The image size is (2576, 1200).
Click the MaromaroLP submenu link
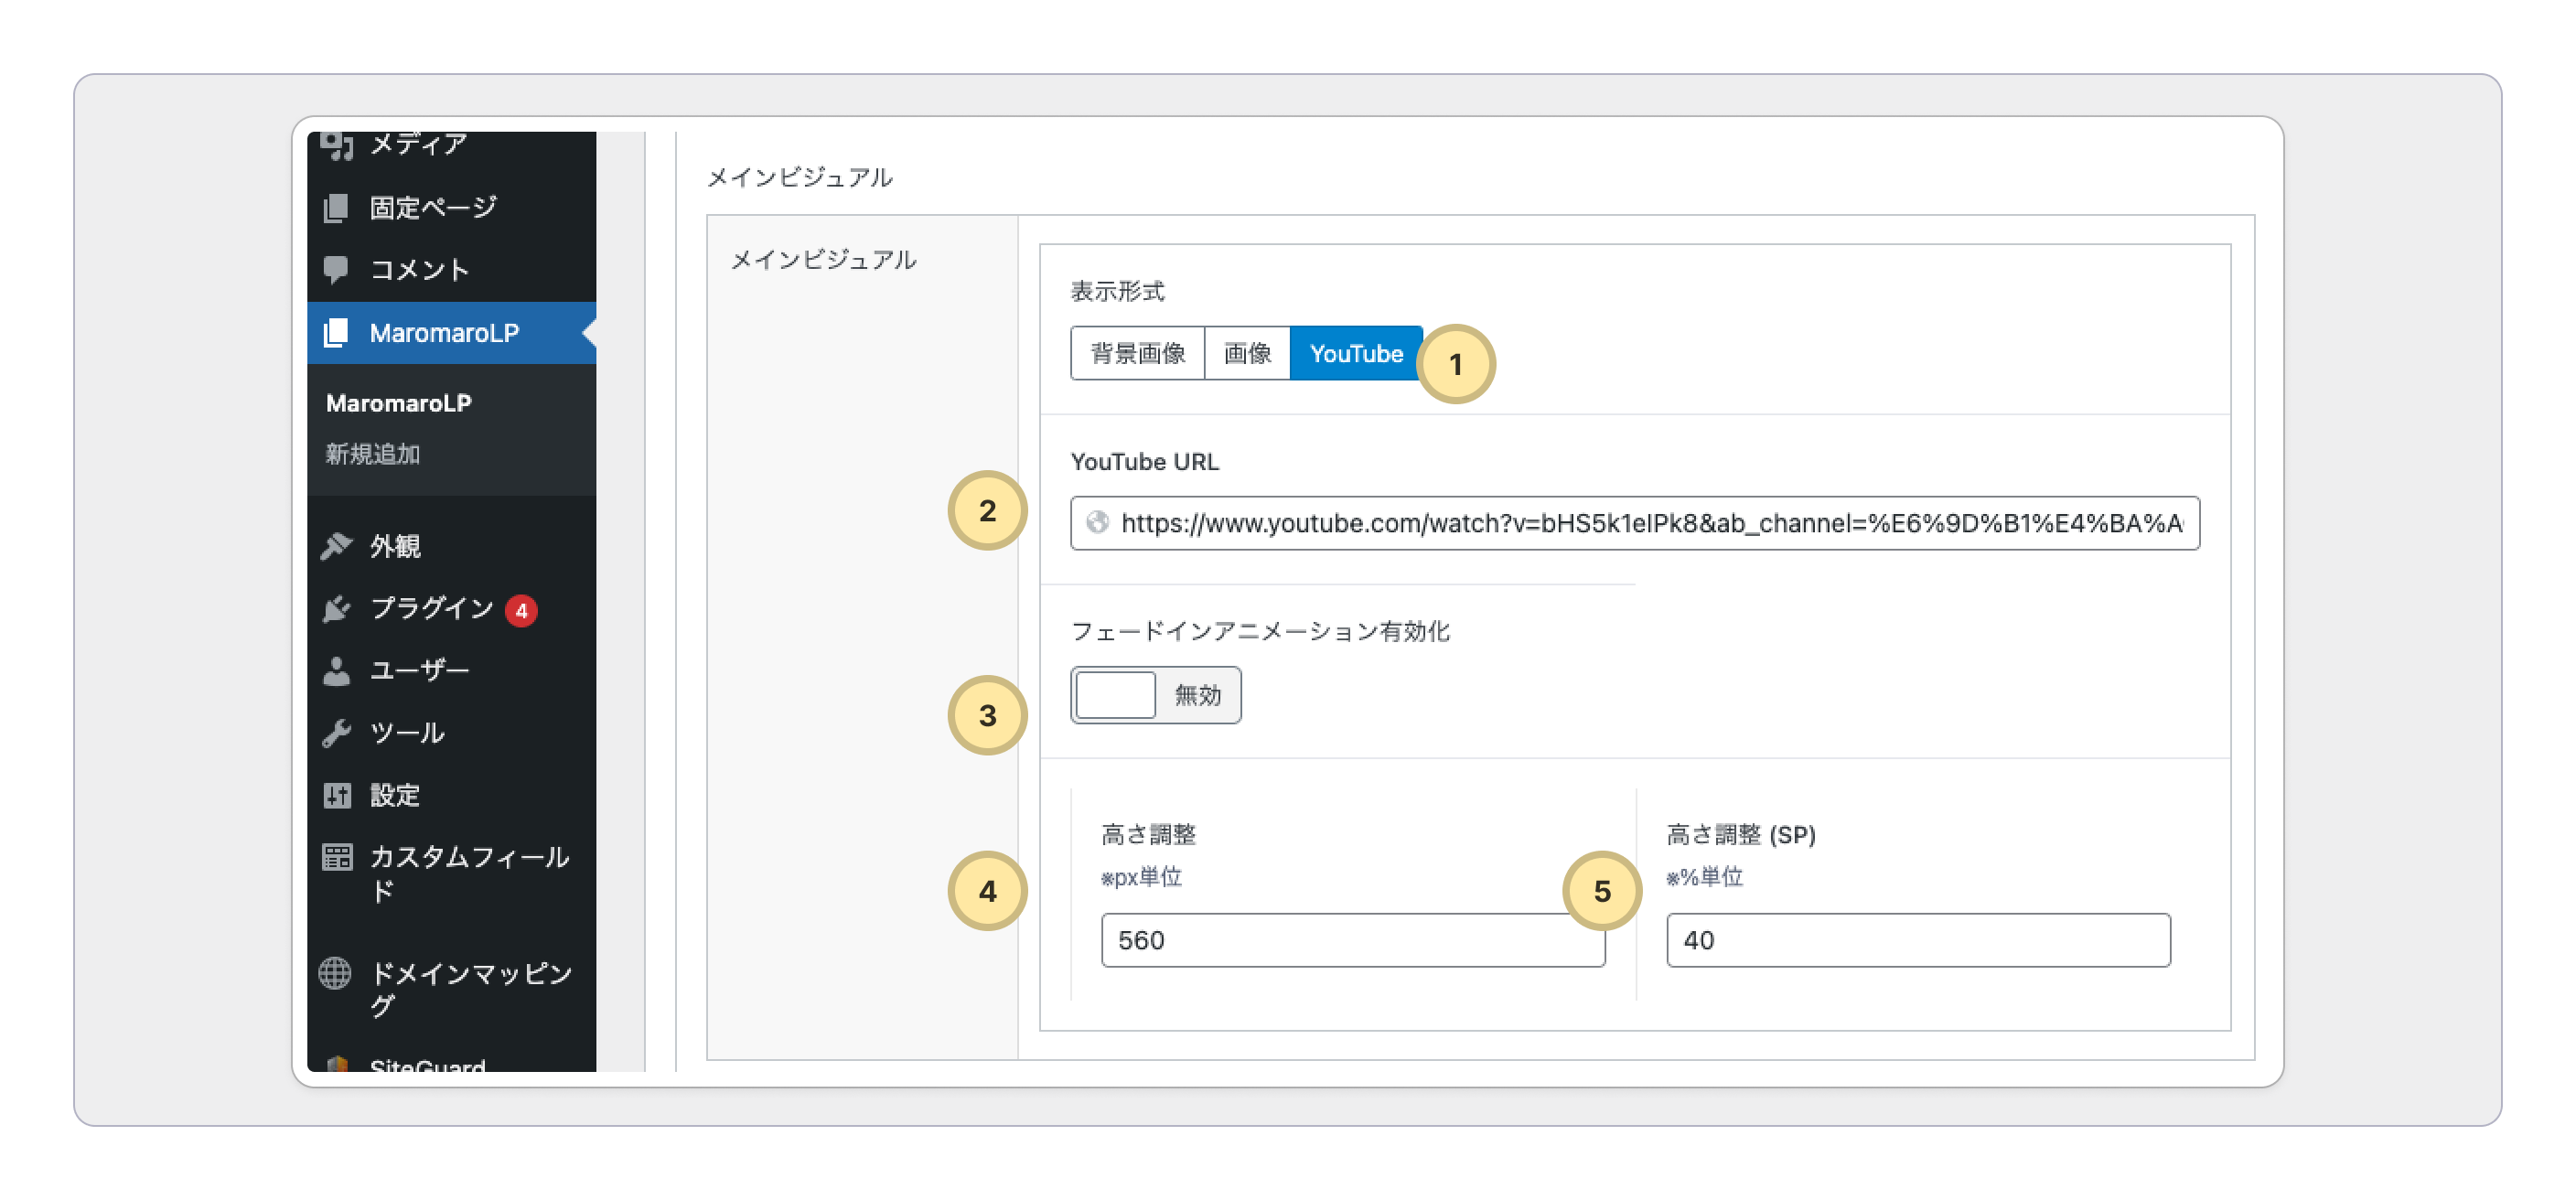(x=398, y=403)
